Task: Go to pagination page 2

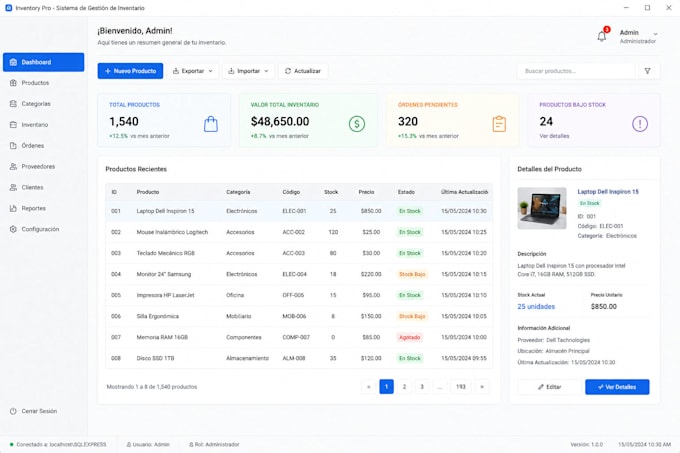Action: point(404,387)
